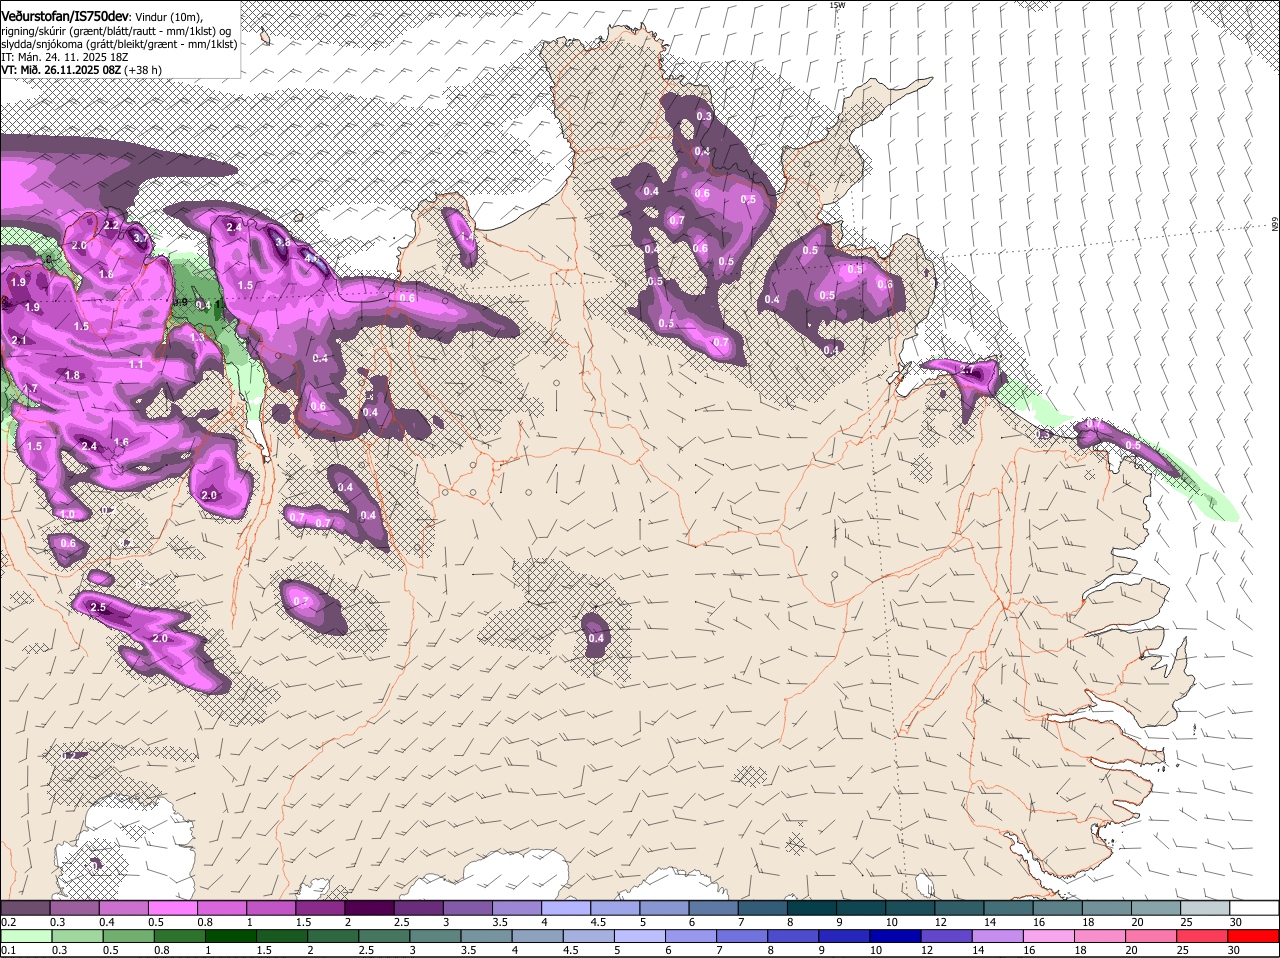
Task: Choose the bright pink 0.5–0.8 snow legend swatch
Action: pyautogui.click(x=172, y=907)
